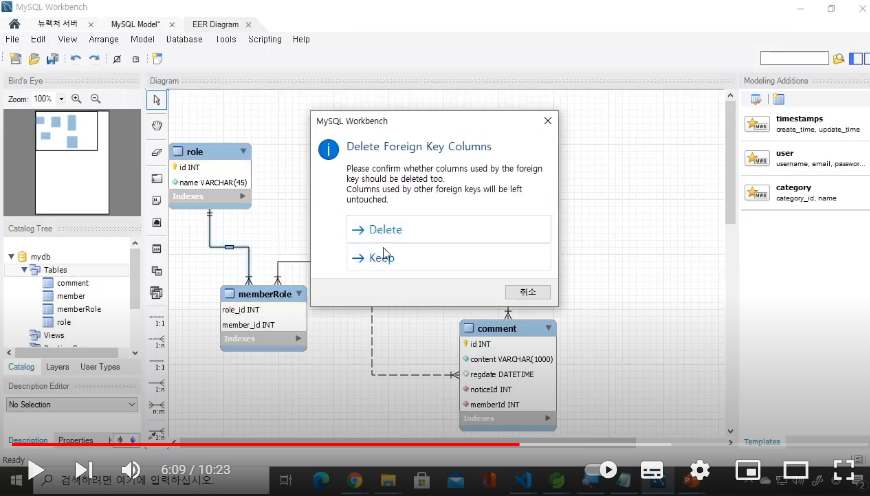Click the user template icon
This screenshot has width=870, height=496.
pos(757,158)
